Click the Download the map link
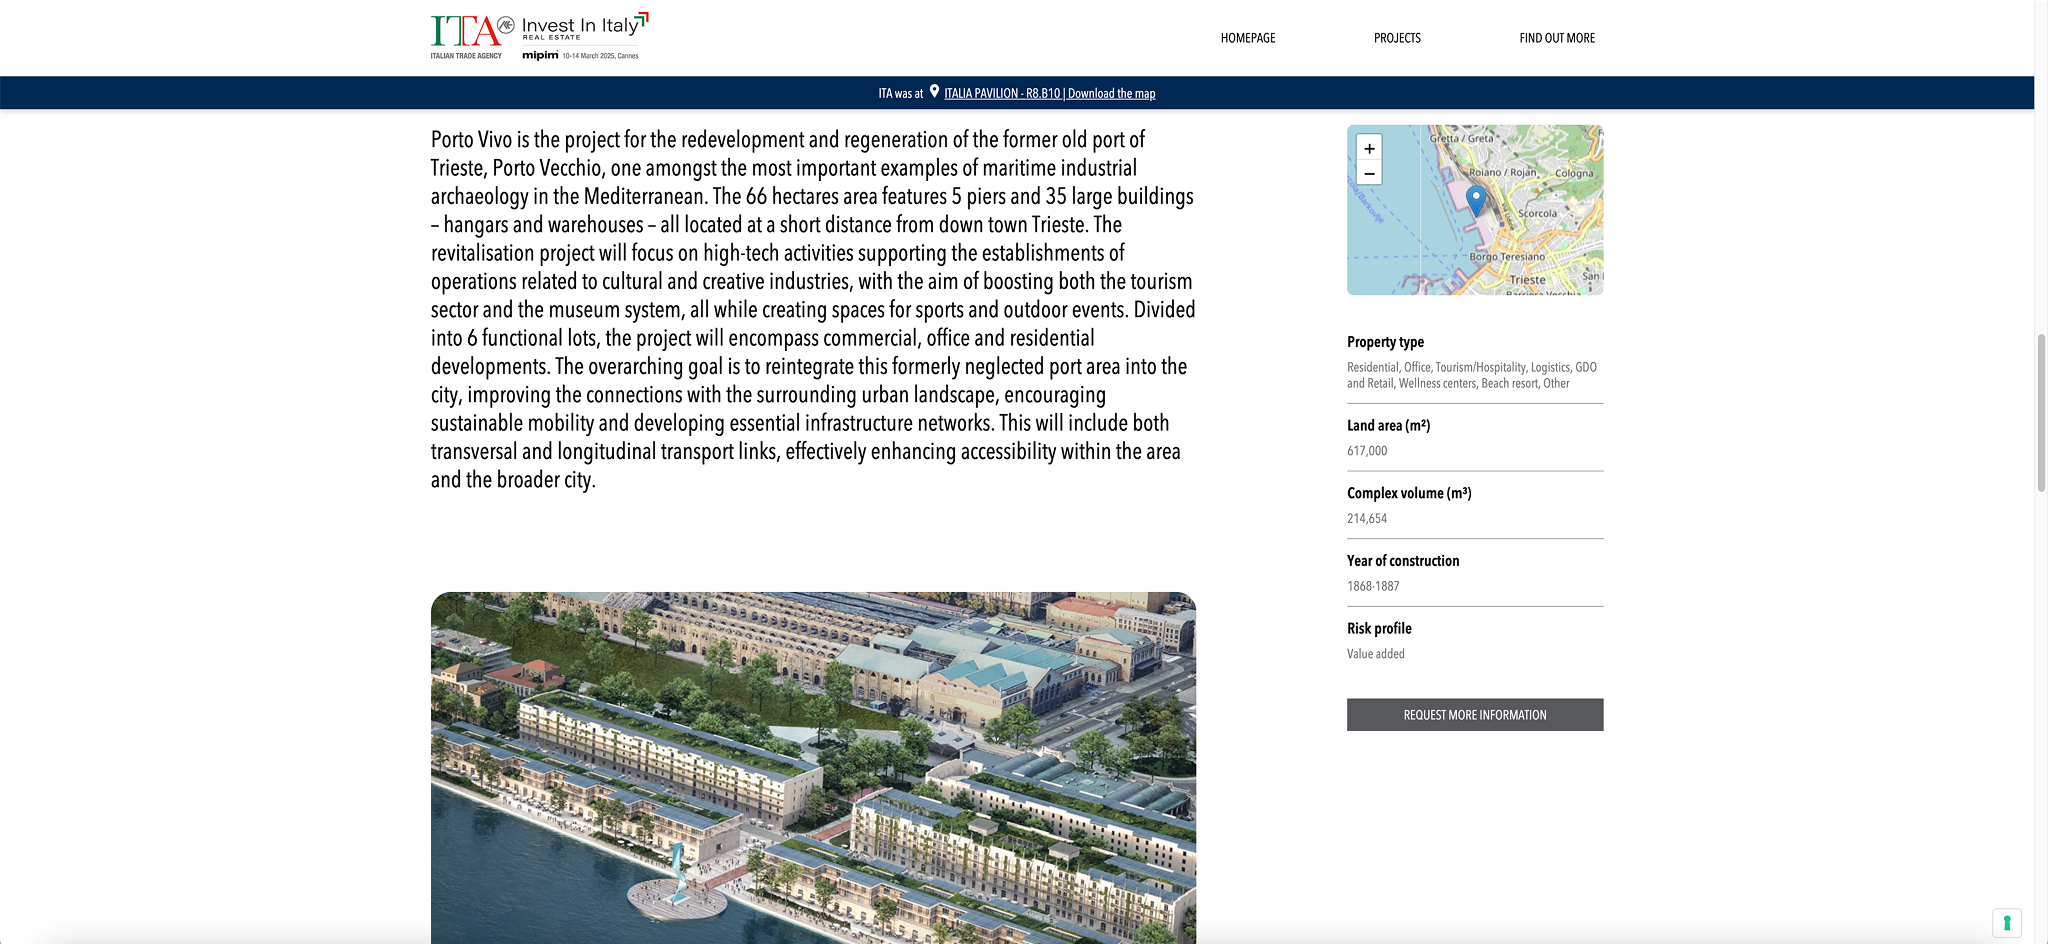 pyautogui.click(x=1111, y=93)
